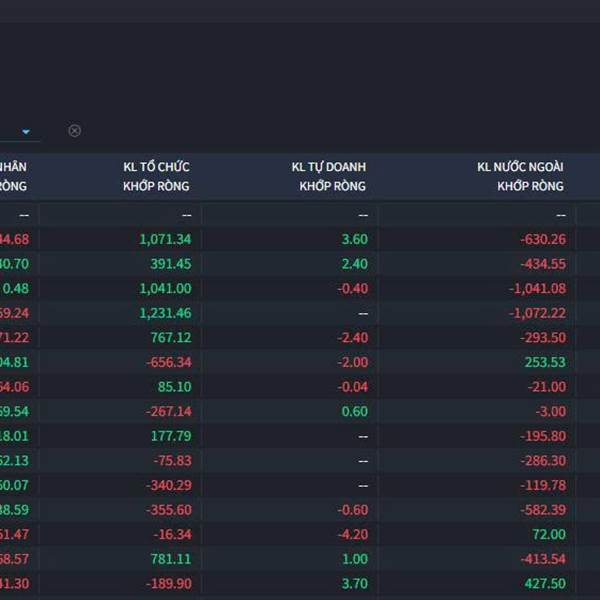Select proprietary cell value 3.60
This screenshot has height=600, width=600.
[x=355, y=239]
